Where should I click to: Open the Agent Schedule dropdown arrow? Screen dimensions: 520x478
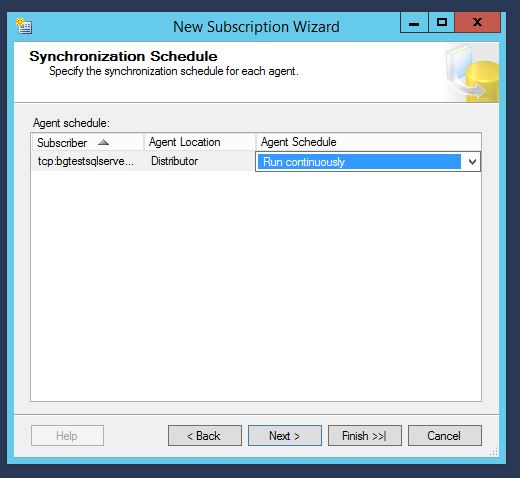[x=472, y=162]
